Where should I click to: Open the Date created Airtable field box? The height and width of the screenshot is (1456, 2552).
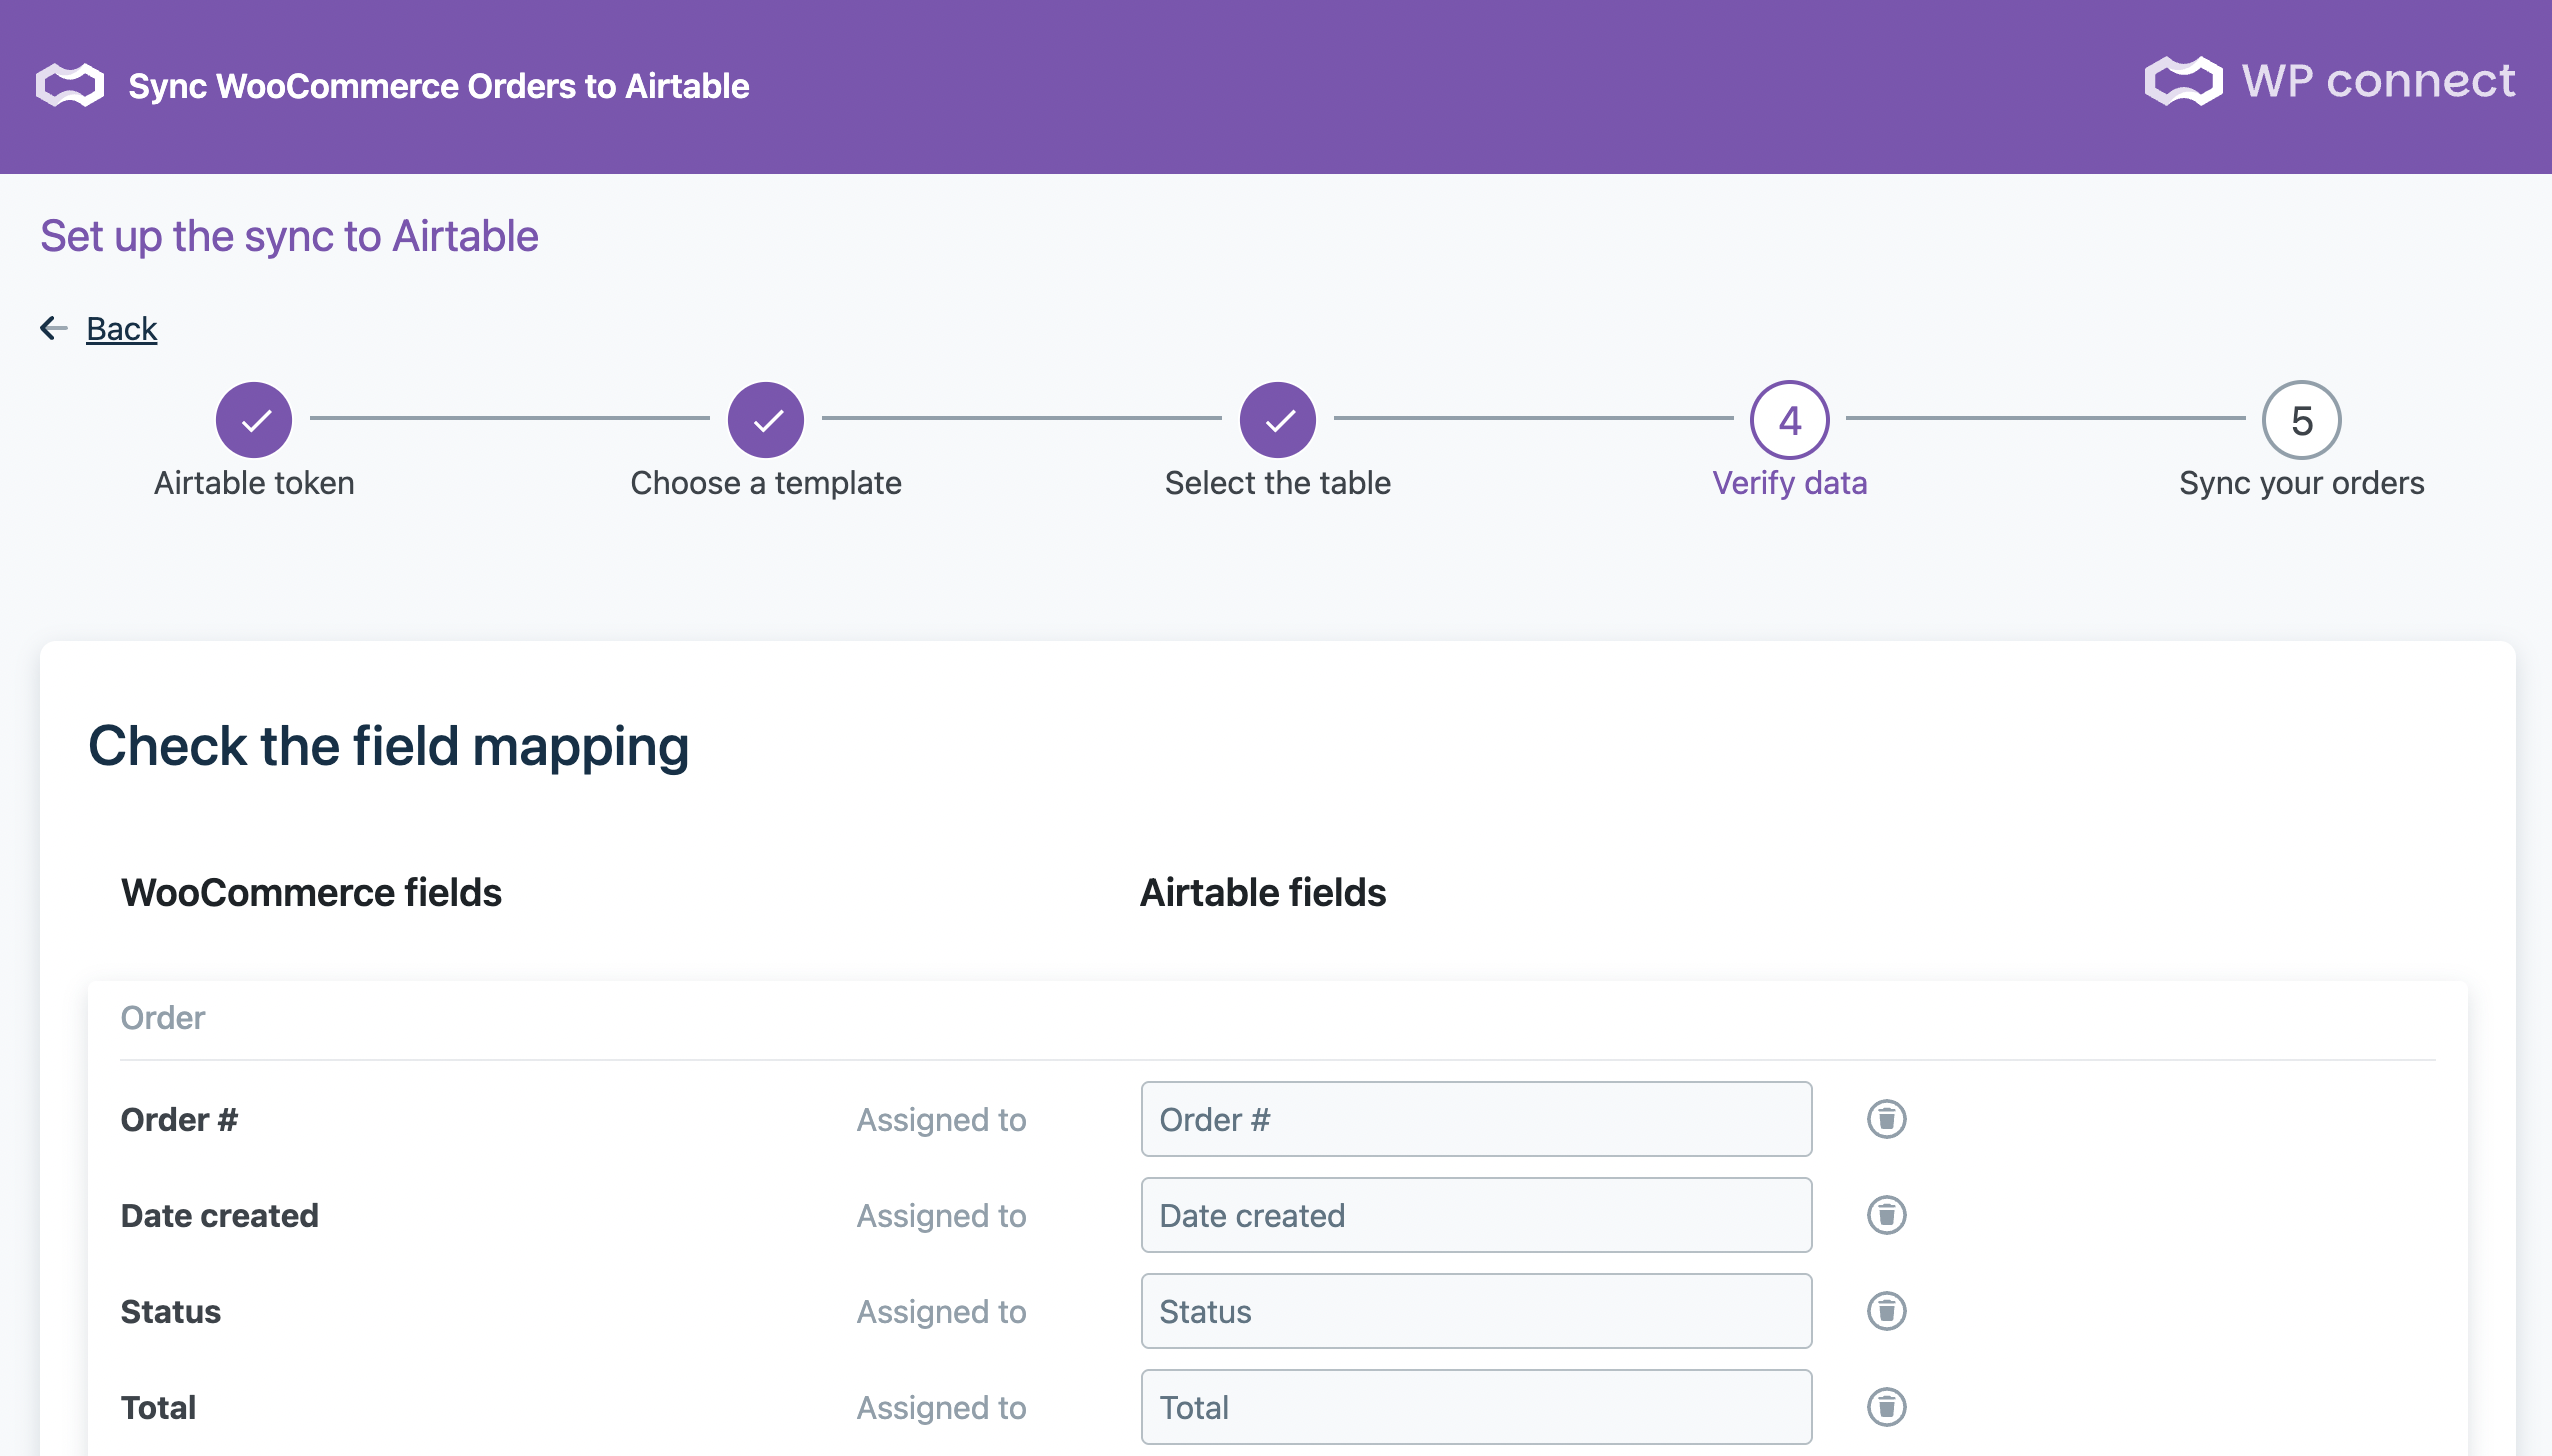coord(1476,1215)
